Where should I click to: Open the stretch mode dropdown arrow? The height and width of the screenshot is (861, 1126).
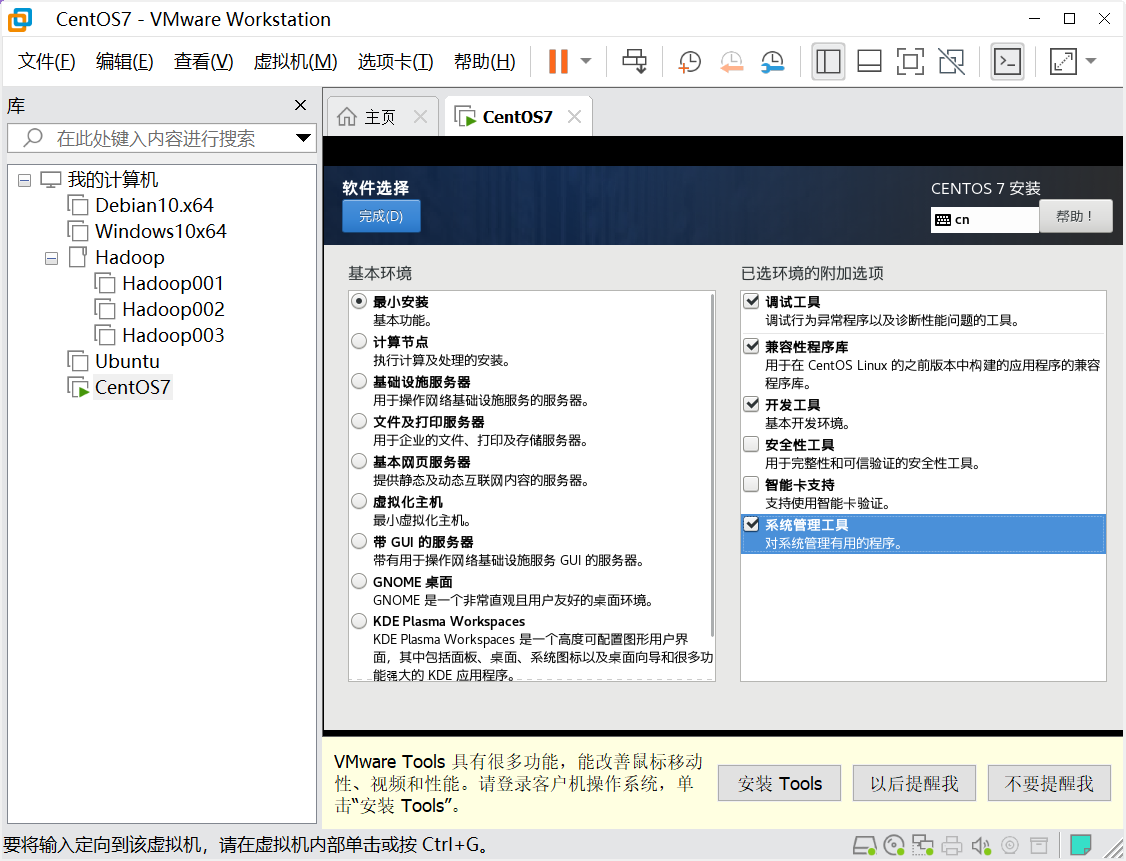pyautogui.click(x=1091, y=61)
